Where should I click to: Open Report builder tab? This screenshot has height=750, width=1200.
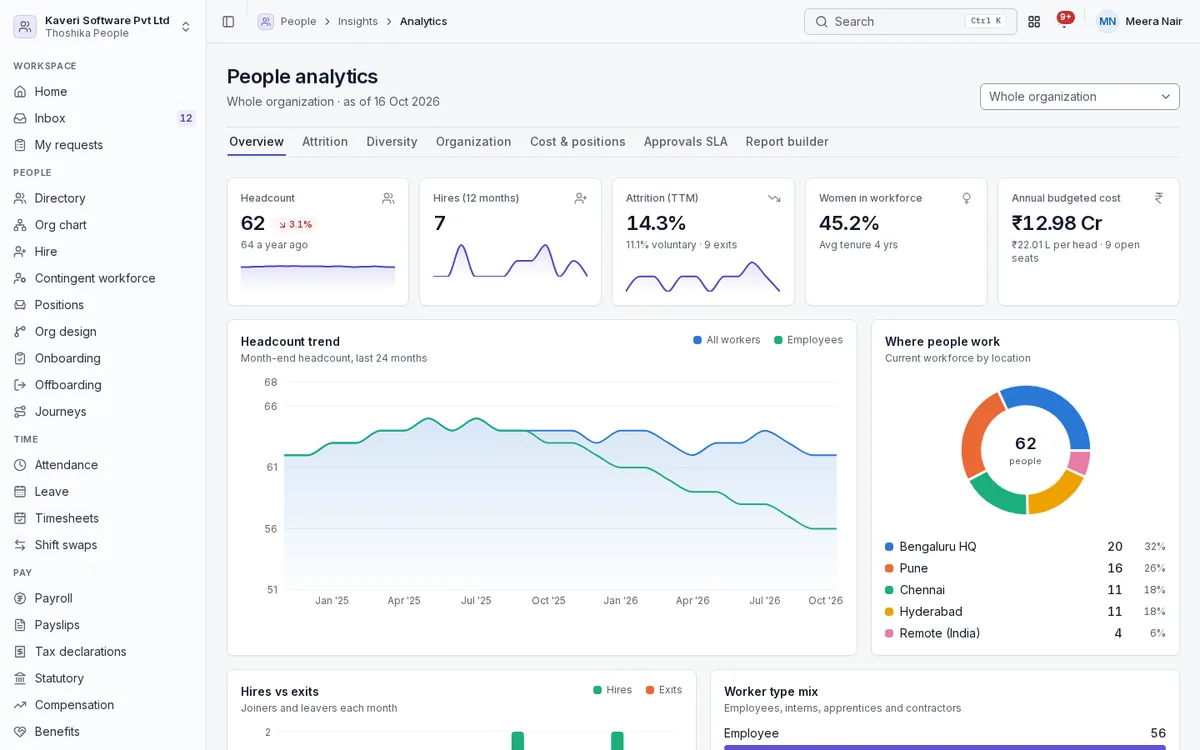pos(787,142)
